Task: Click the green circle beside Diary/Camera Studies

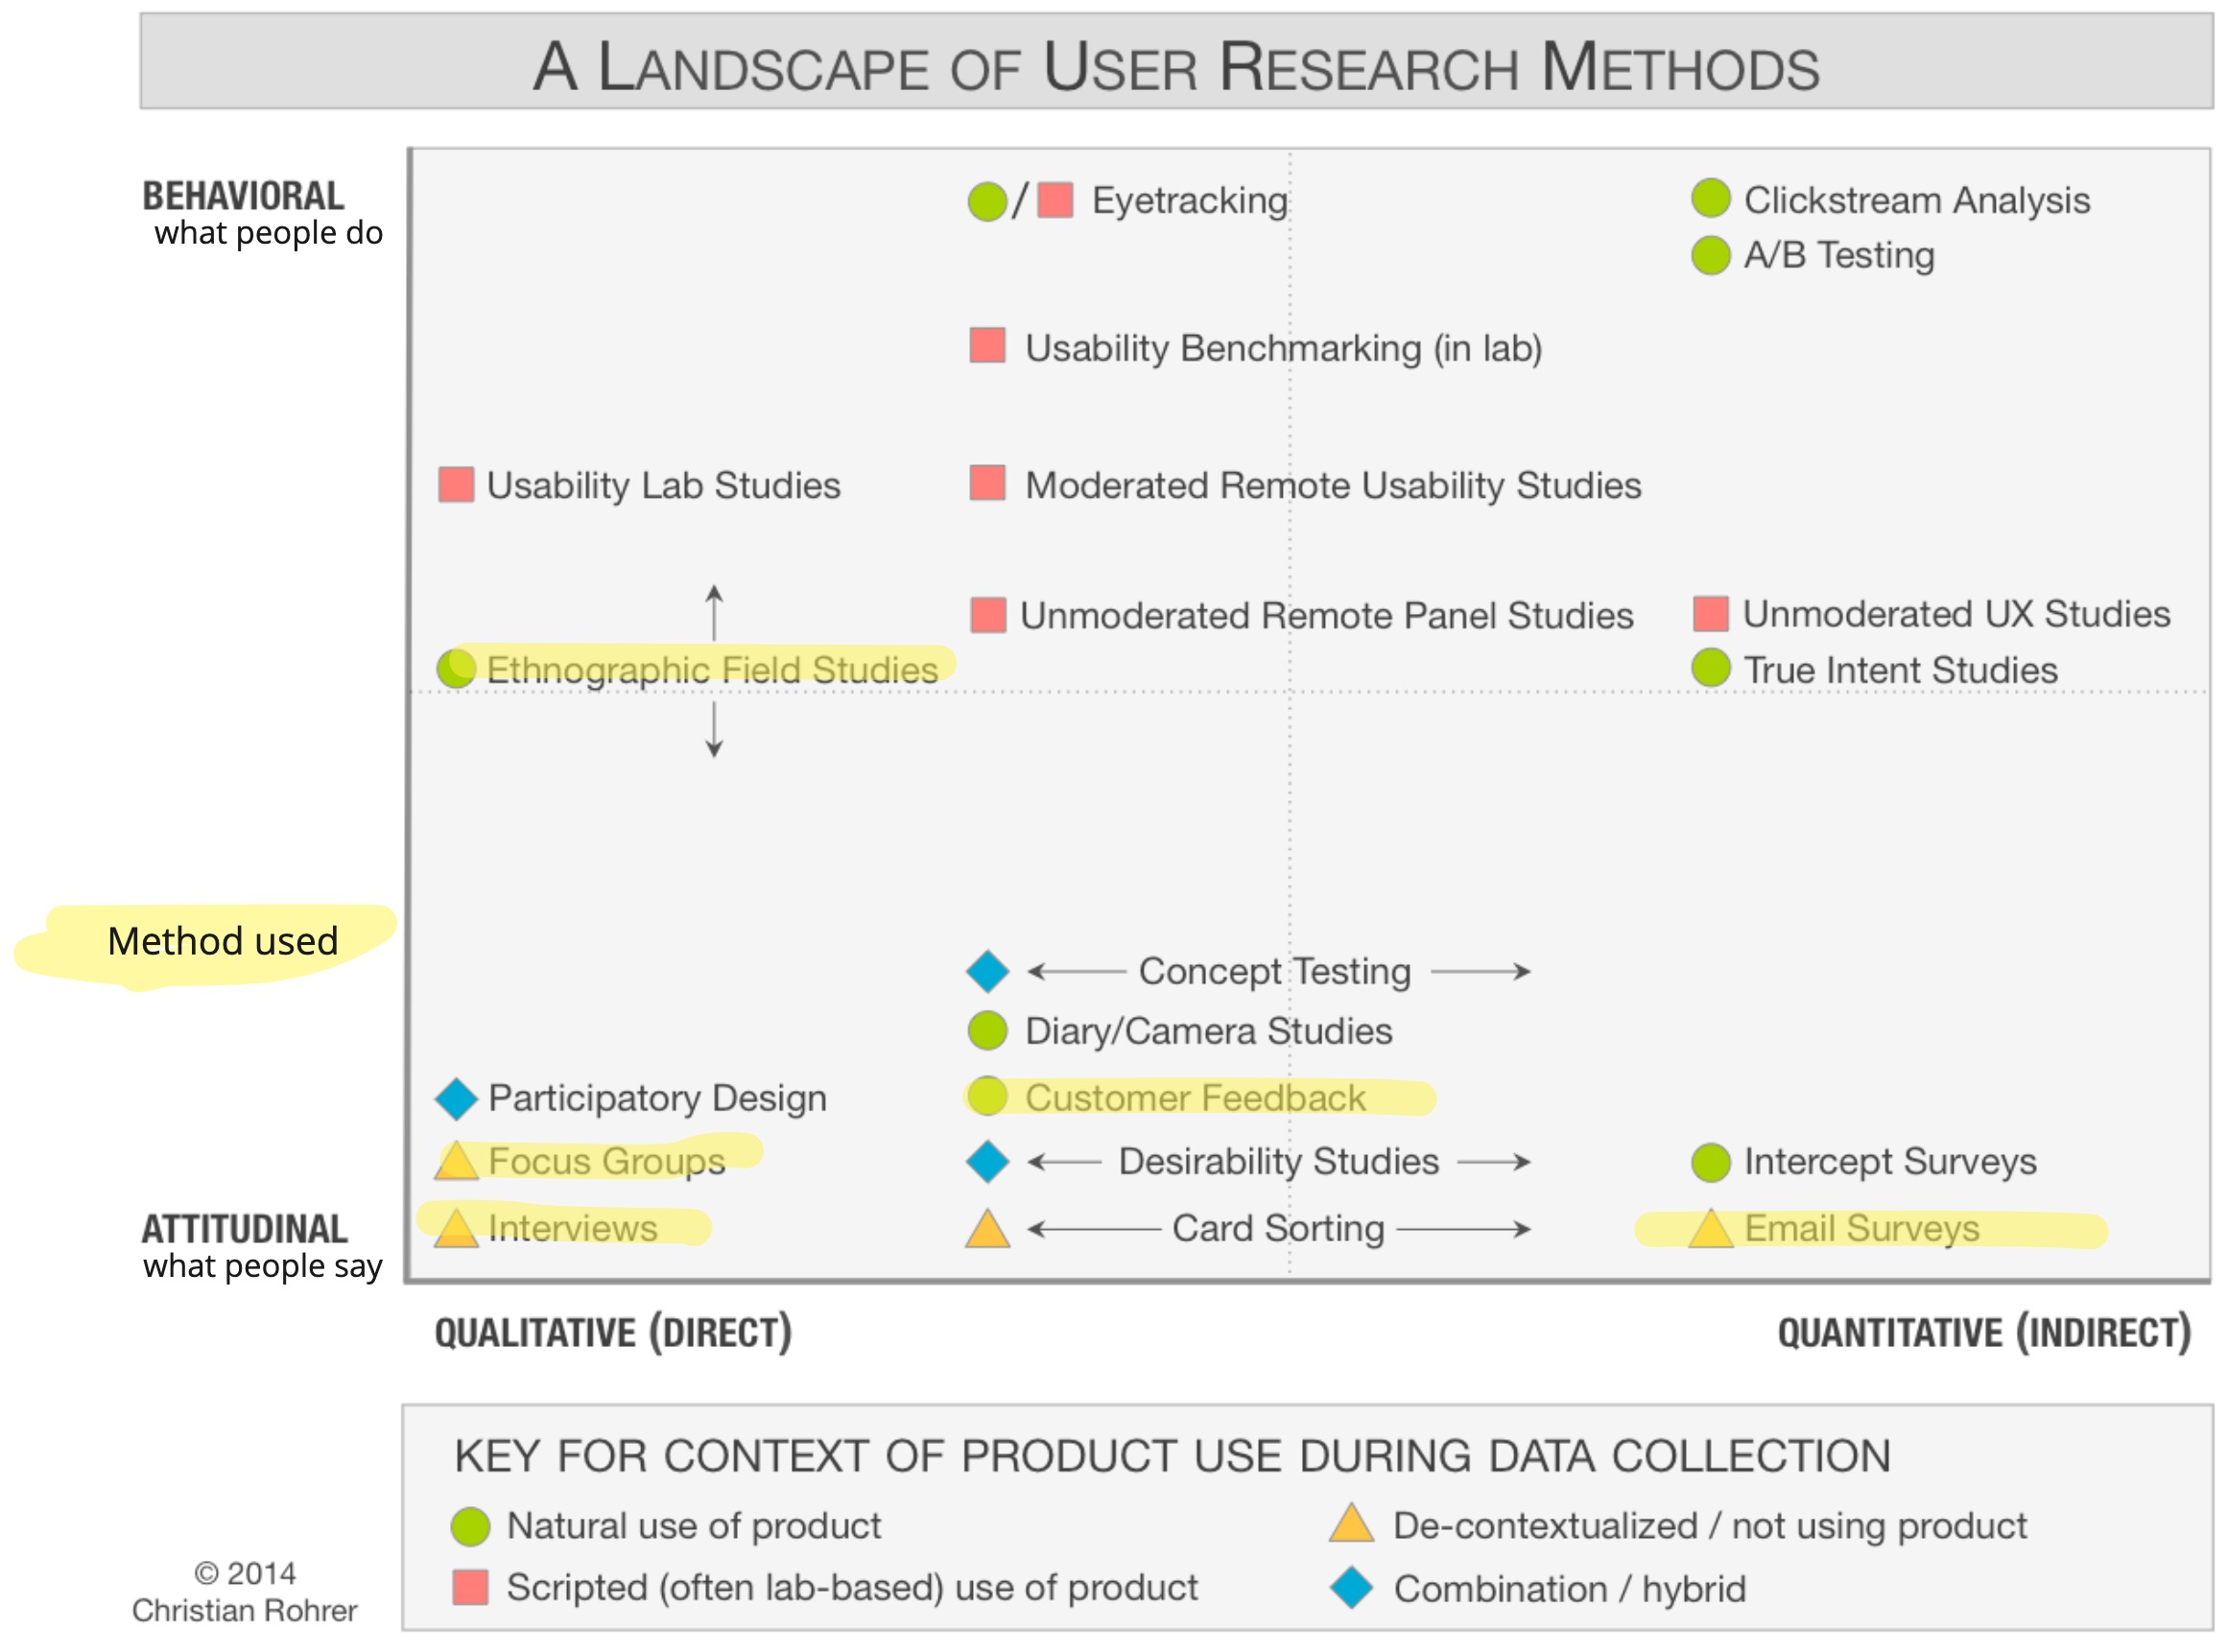Action: (987, 1031)
